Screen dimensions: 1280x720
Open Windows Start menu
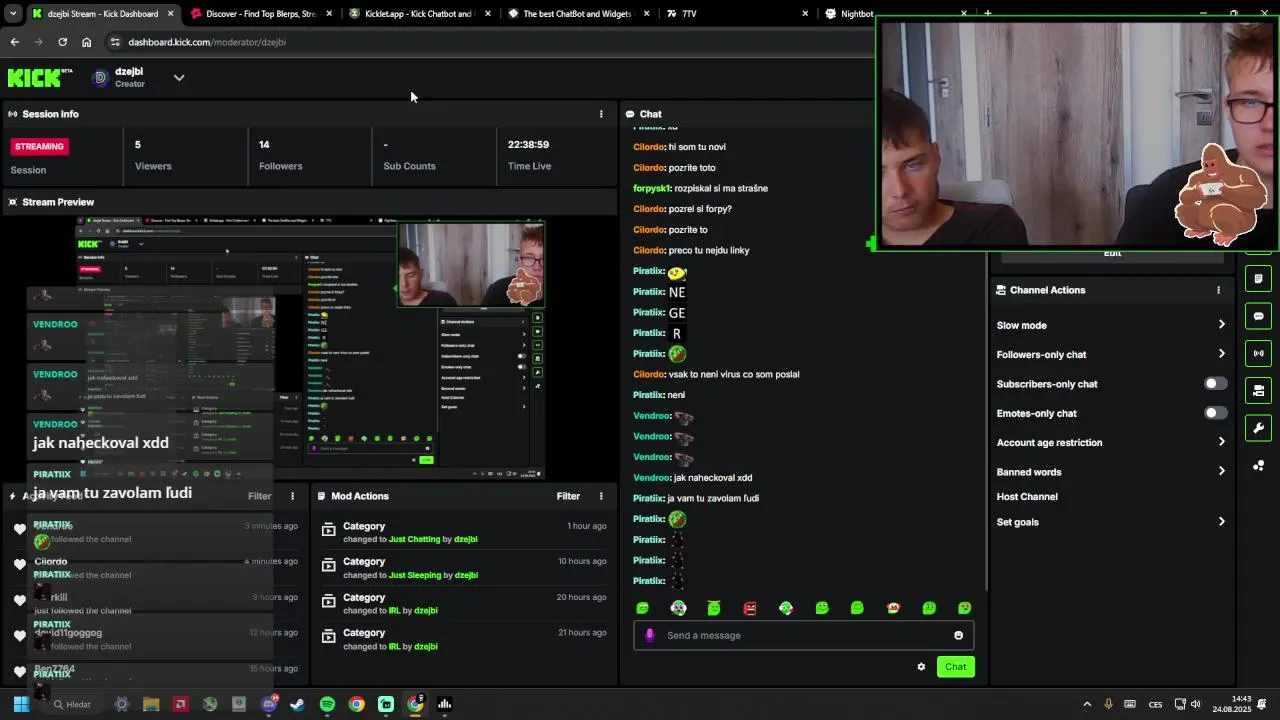(21, 704)
